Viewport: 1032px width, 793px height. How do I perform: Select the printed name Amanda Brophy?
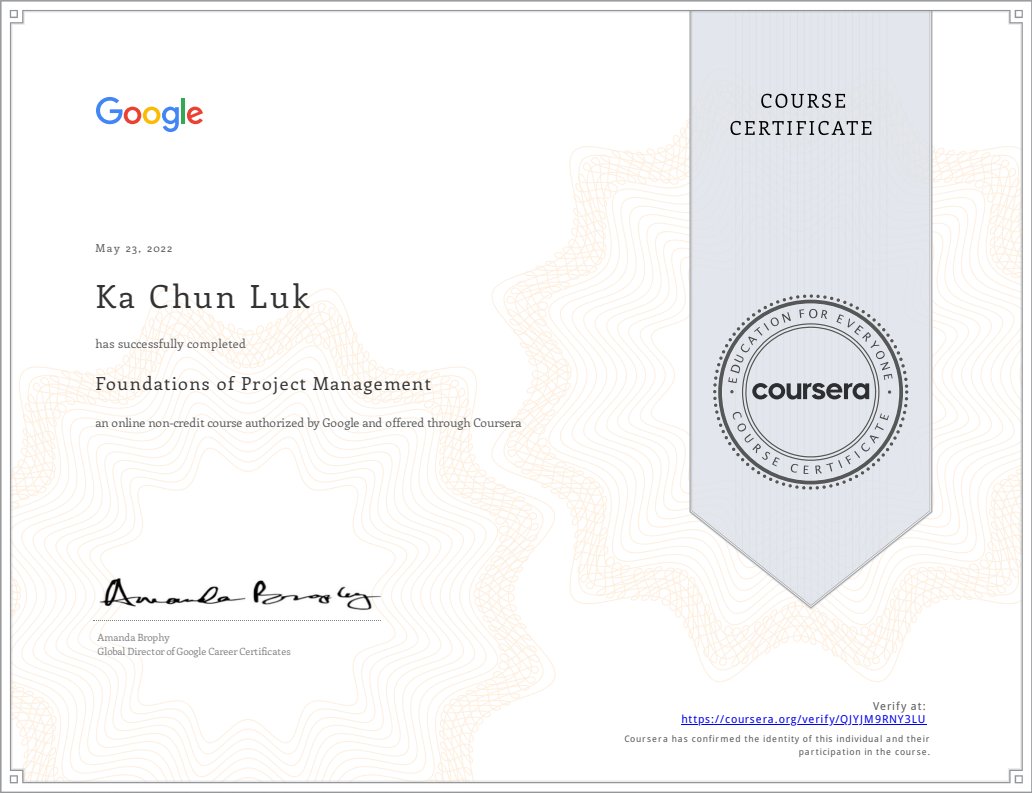click(x=133, y=638)
